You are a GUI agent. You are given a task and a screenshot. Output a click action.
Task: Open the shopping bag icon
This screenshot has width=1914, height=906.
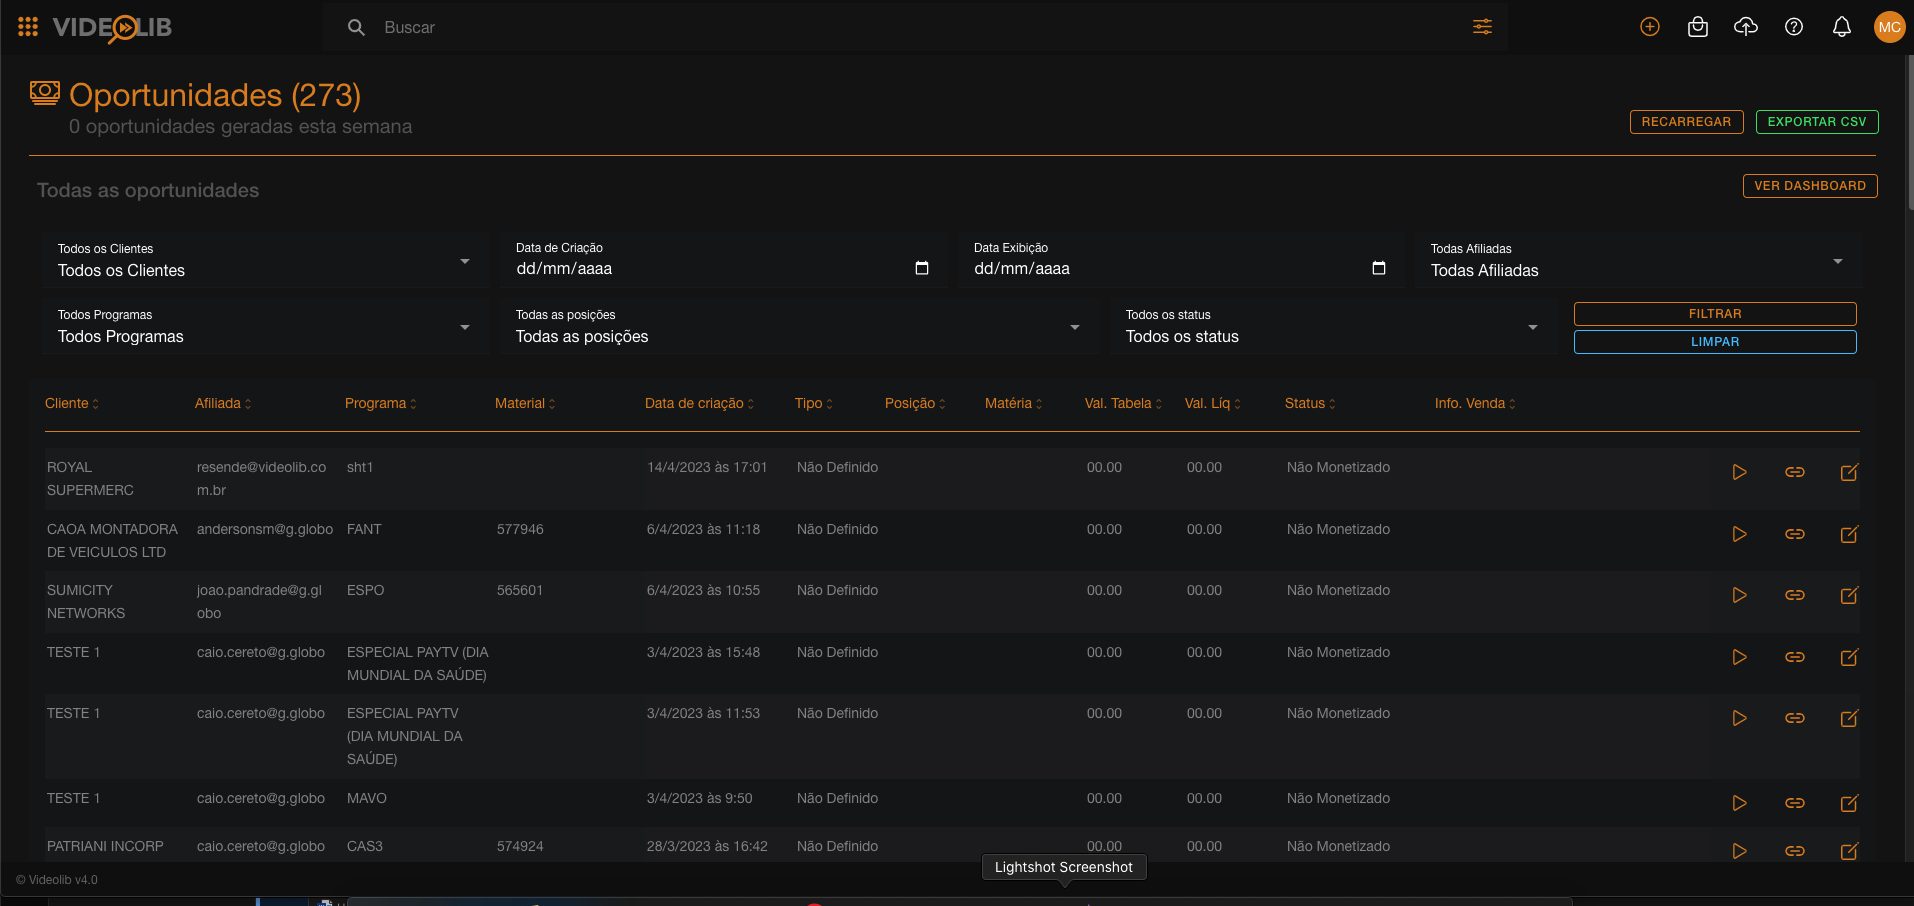[1698, 27]
